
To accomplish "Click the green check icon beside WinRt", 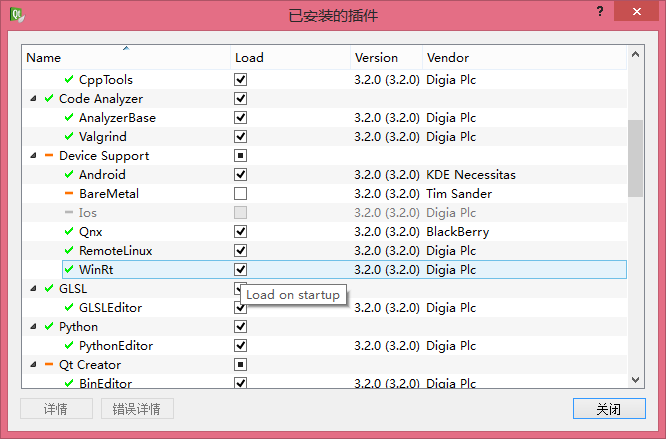I will click(69, 269).
